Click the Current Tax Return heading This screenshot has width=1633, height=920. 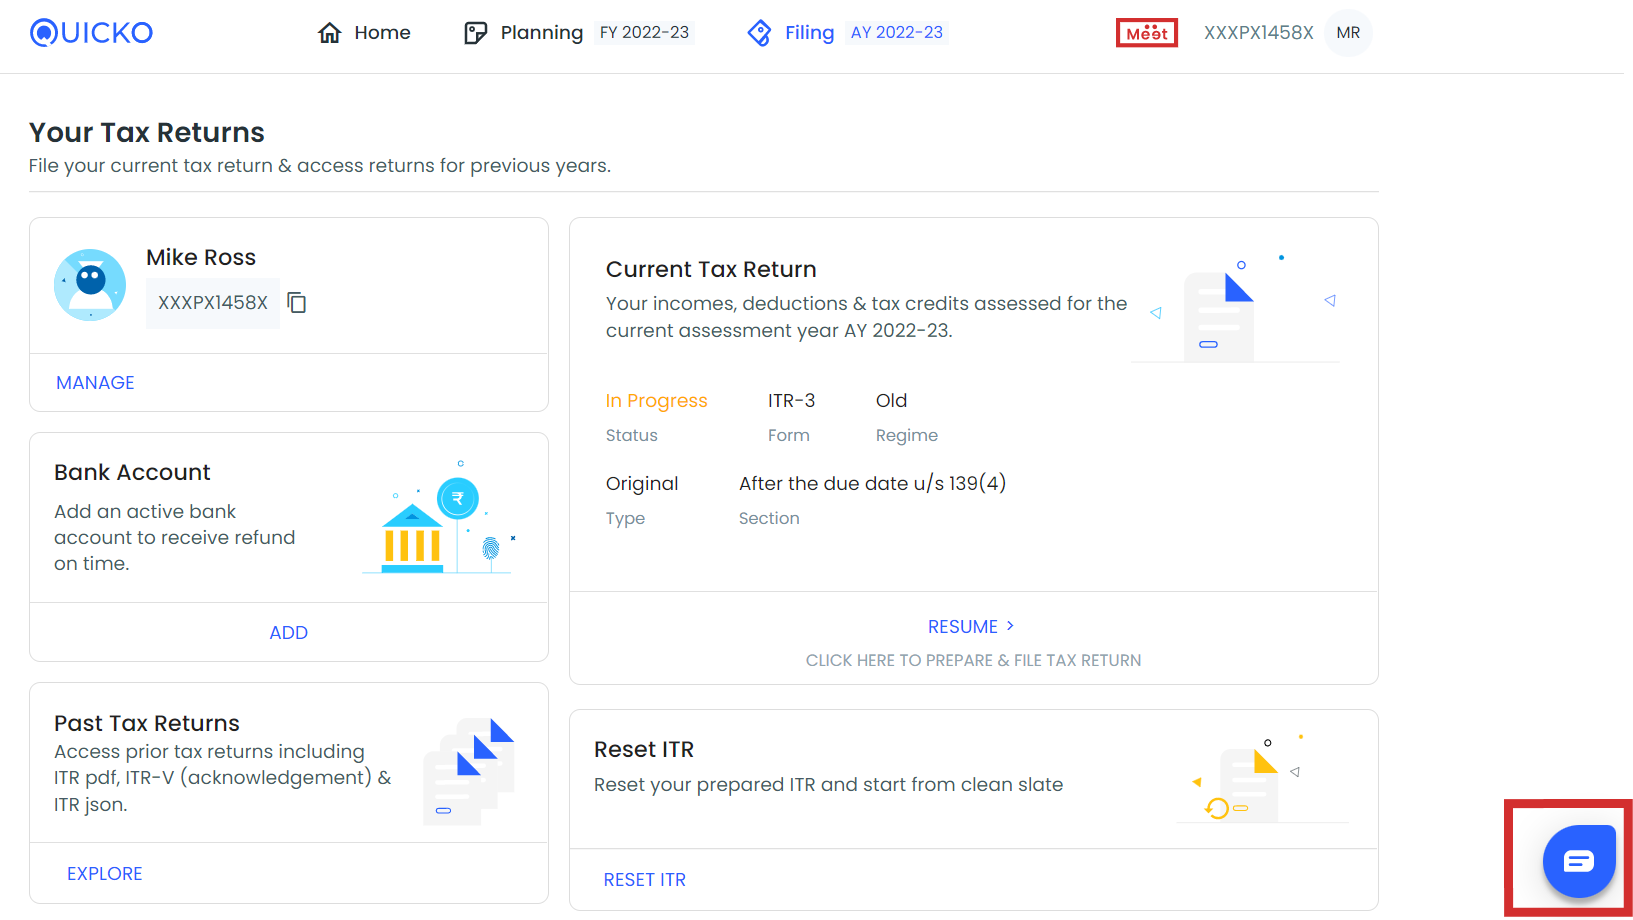tap(711, 270)
